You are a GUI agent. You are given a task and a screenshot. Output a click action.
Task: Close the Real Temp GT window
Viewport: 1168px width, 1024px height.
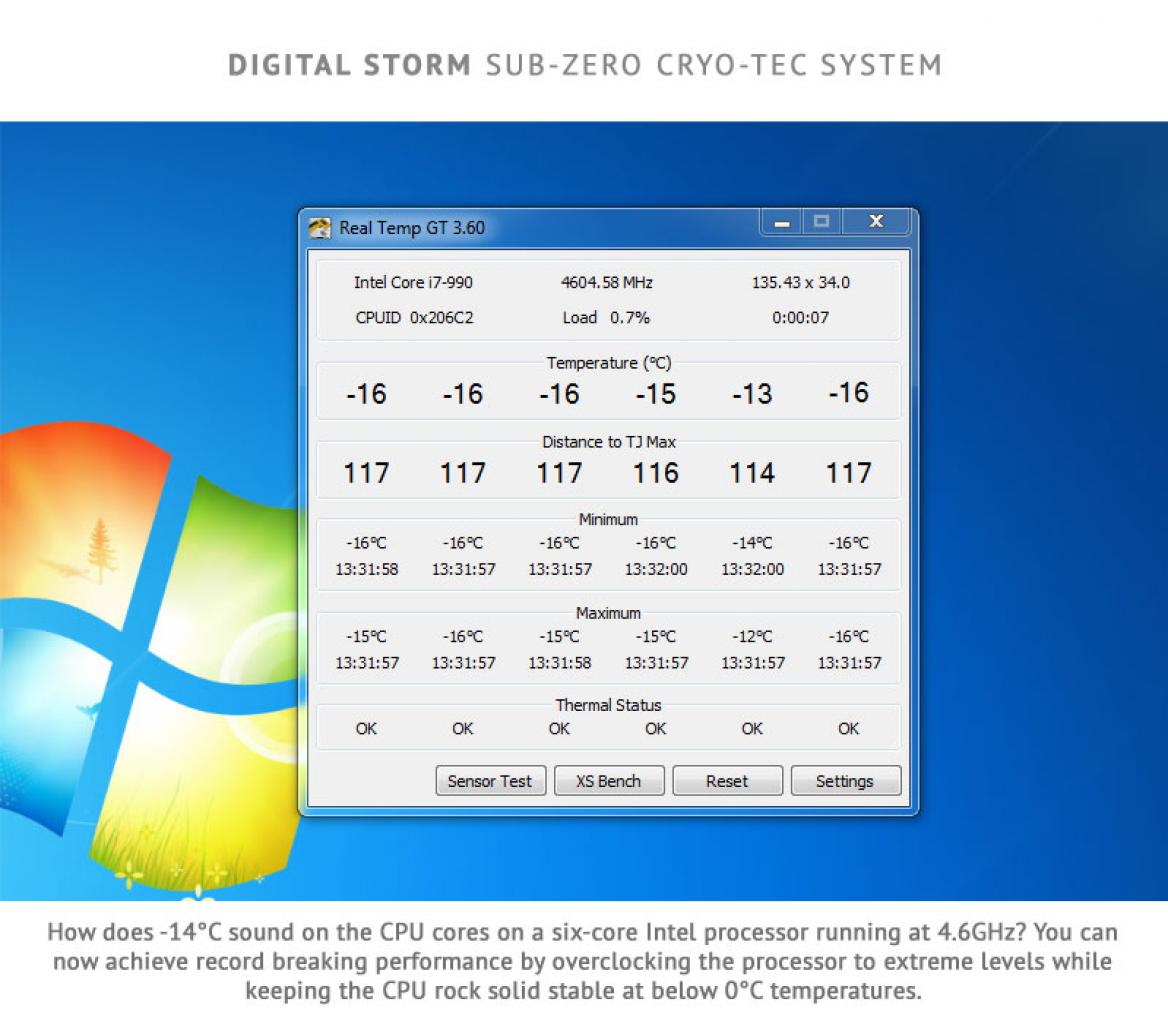point(876,222)
